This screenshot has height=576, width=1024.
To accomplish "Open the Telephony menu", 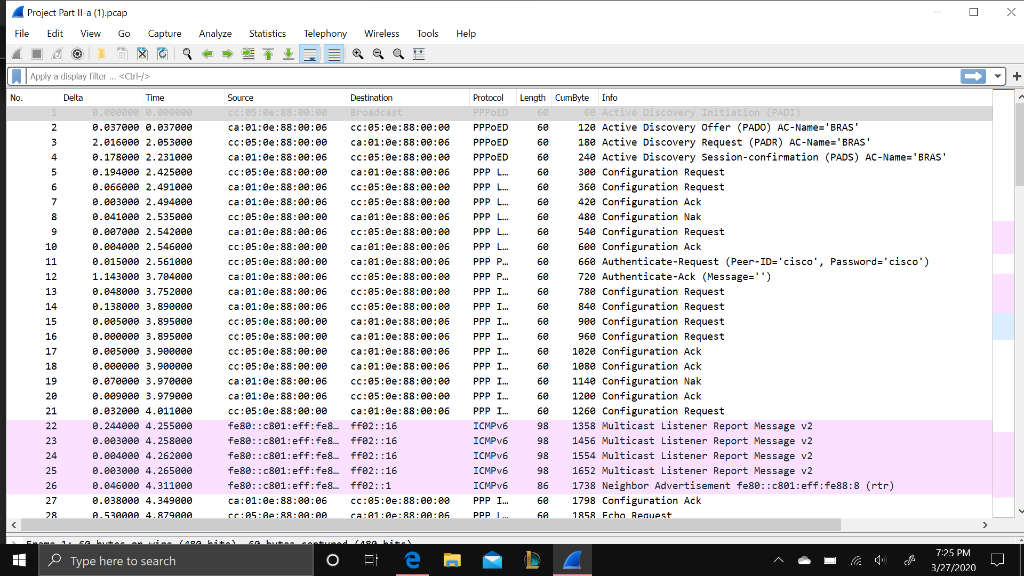I will (x=325, y=33).
